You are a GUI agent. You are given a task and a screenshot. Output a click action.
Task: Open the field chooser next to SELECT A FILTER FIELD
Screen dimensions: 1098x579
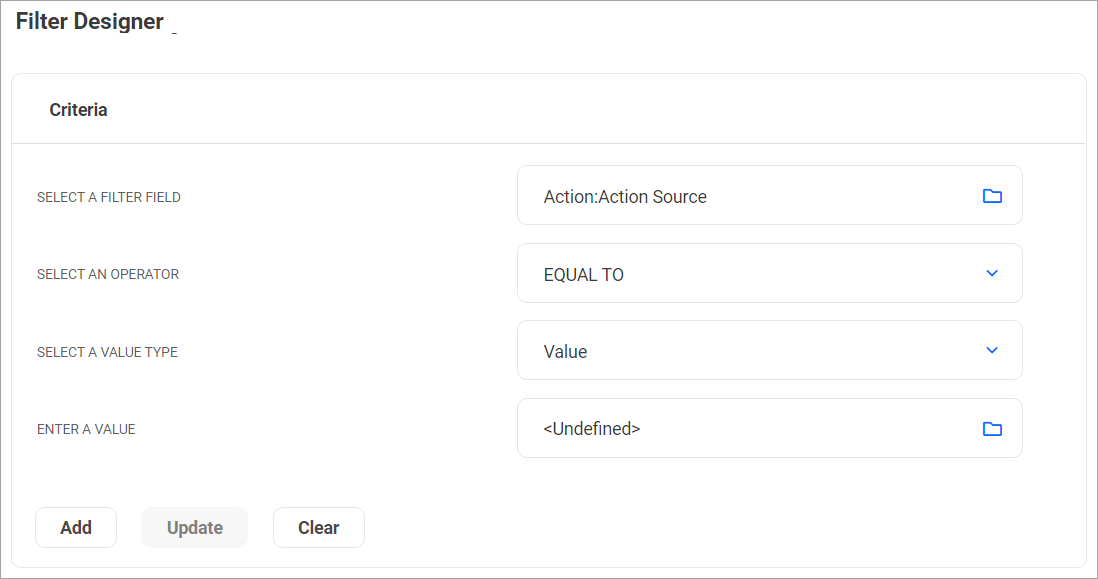coord(992,195)
